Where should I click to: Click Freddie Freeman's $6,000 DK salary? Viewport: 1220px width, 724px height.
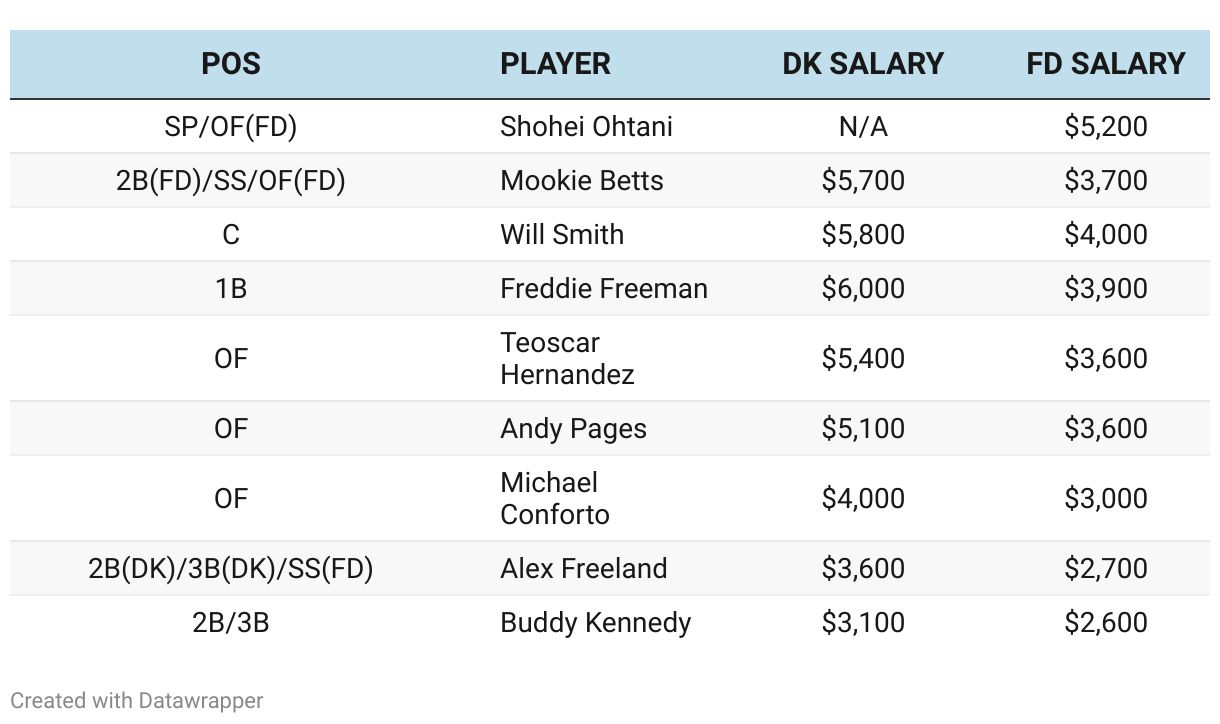coord(863,289)
